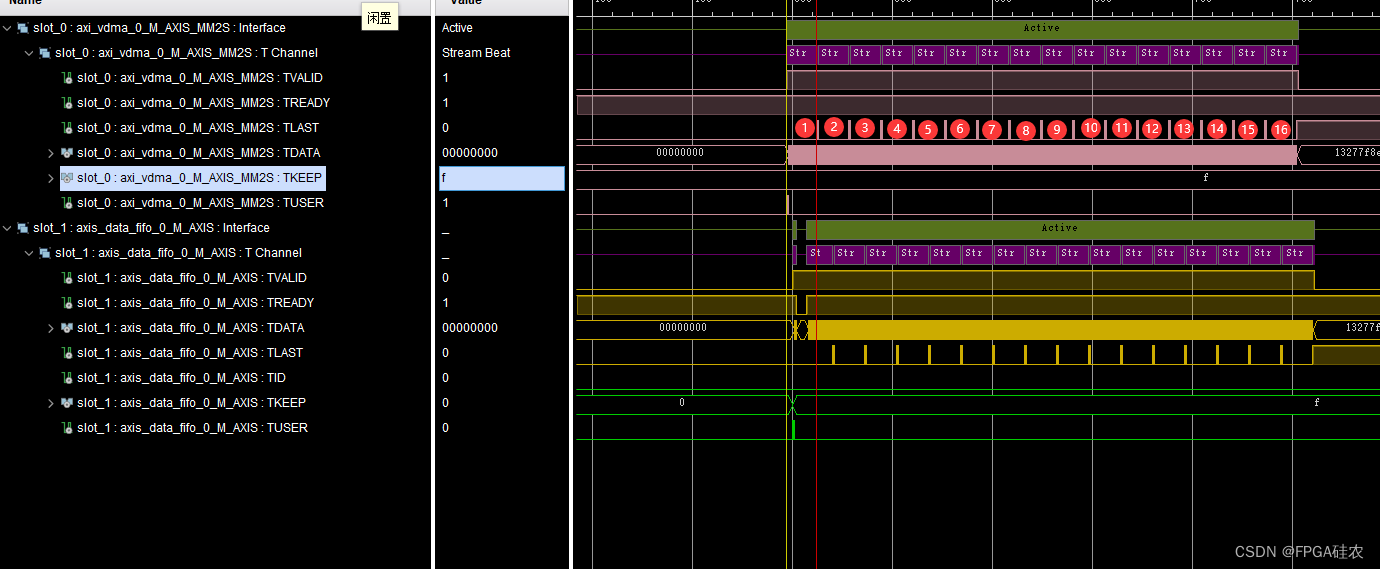Click the slot_0 TKEEP bus icon
Viewport: 1380px width, 569px height.
click(x=67, y=178)
